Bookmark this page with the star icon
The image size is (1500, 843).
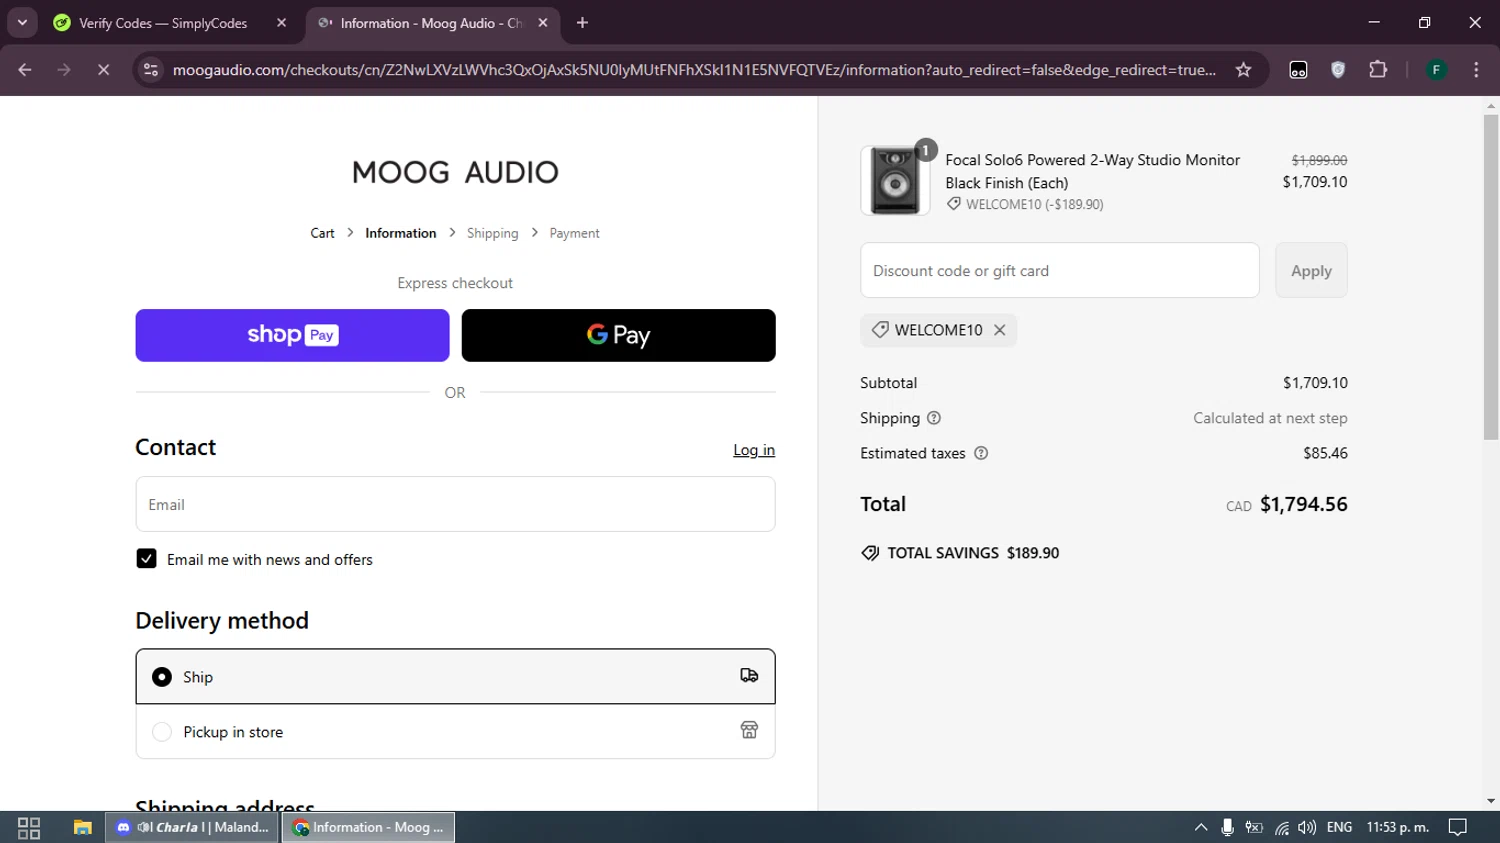pos(1243,70)
